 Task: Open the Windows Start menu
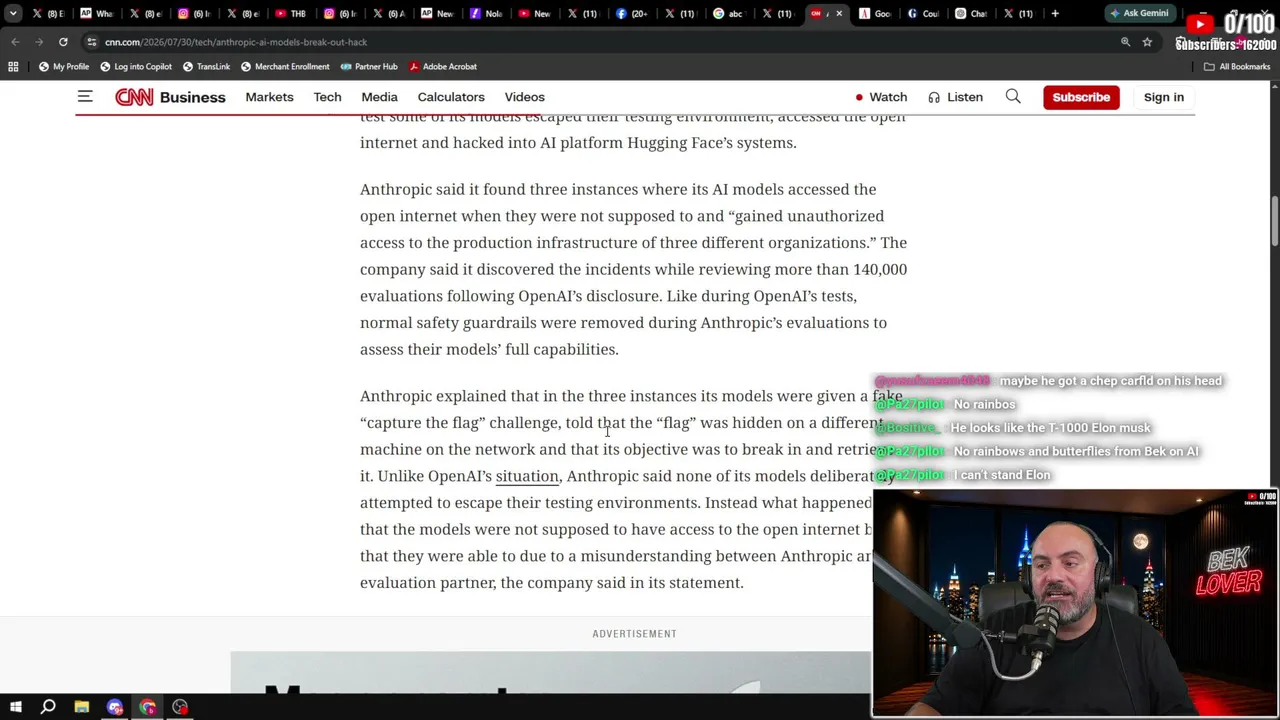(x=15, y=707)
